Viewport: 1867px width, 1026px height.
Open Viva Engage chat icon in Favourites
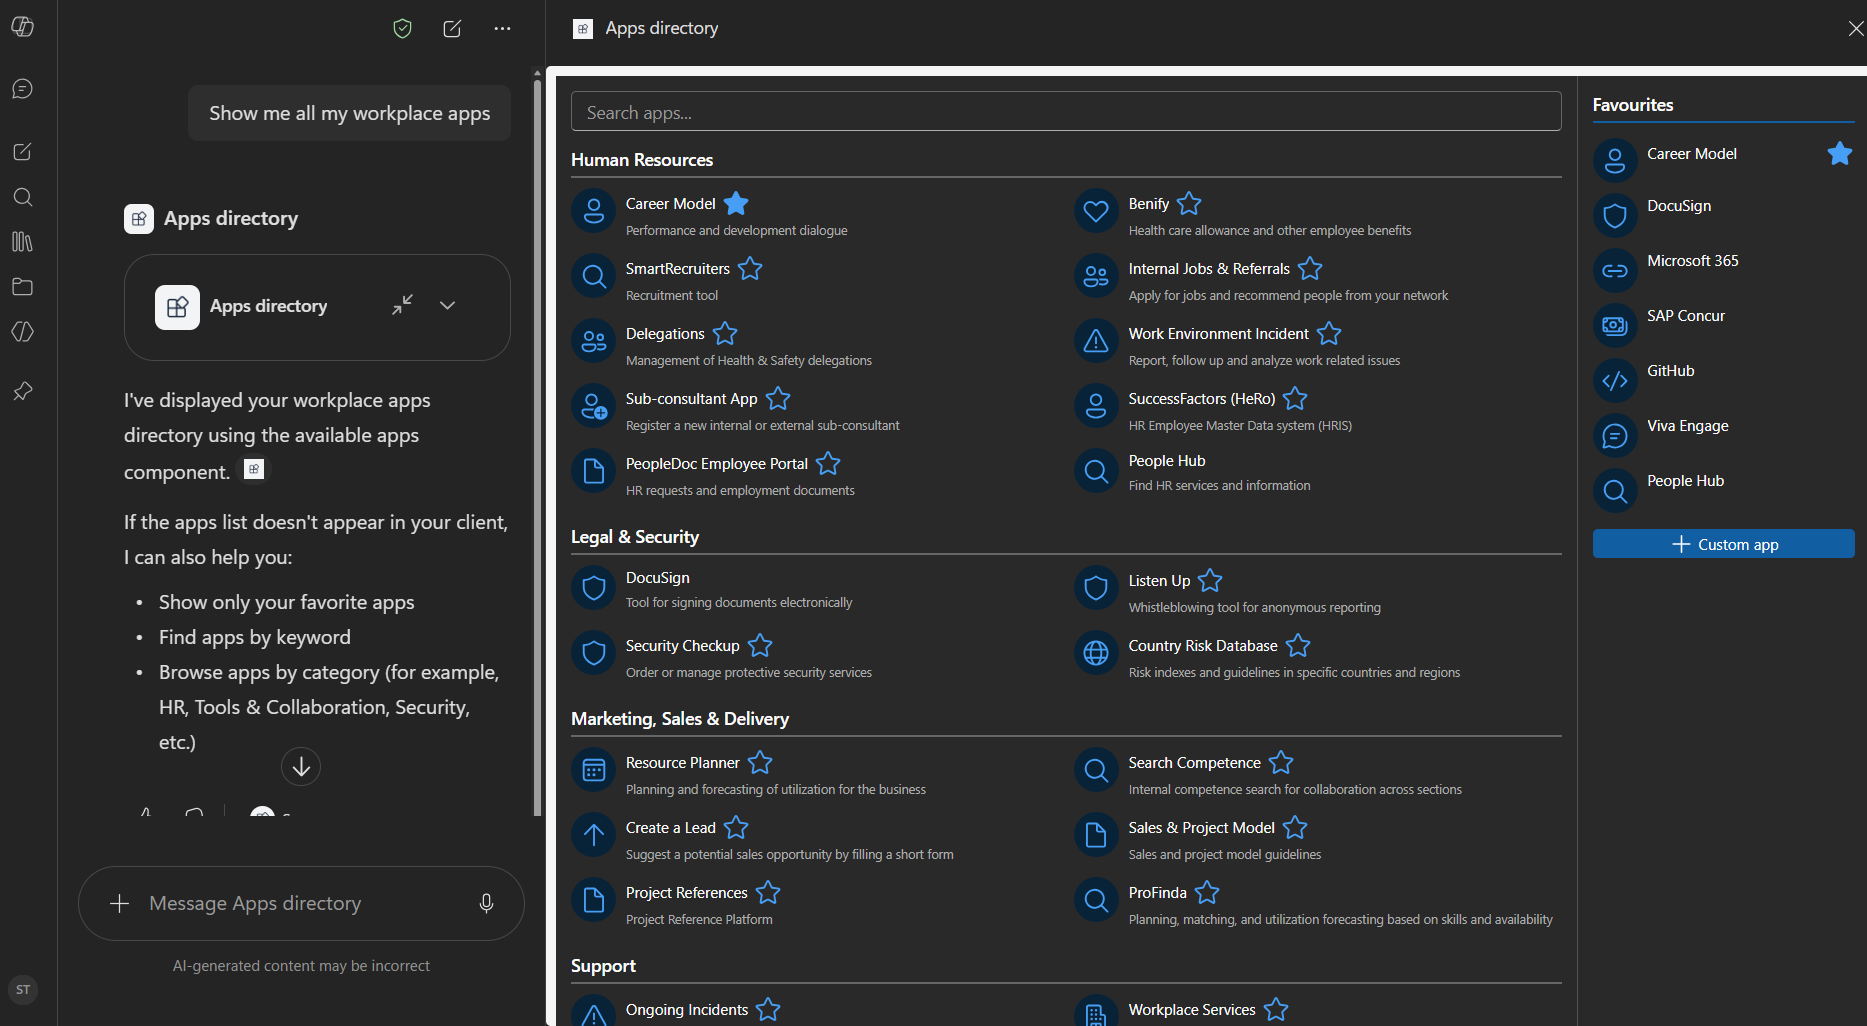1615,435
